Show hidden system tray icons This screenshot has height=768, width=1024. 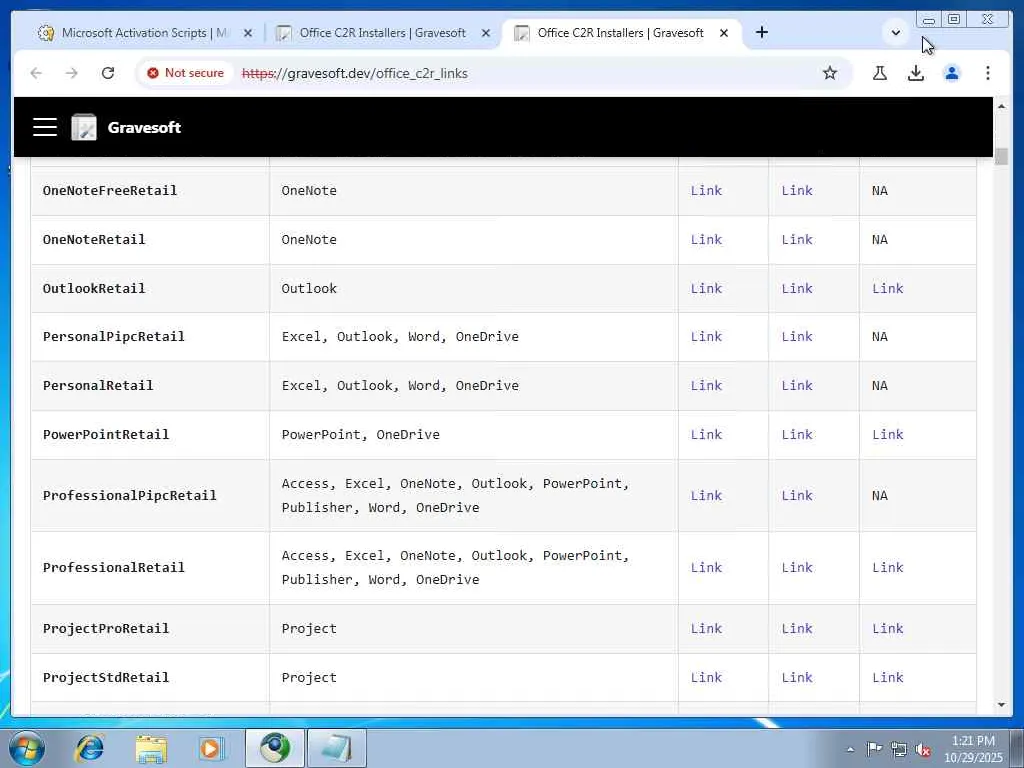pos(850,749)
